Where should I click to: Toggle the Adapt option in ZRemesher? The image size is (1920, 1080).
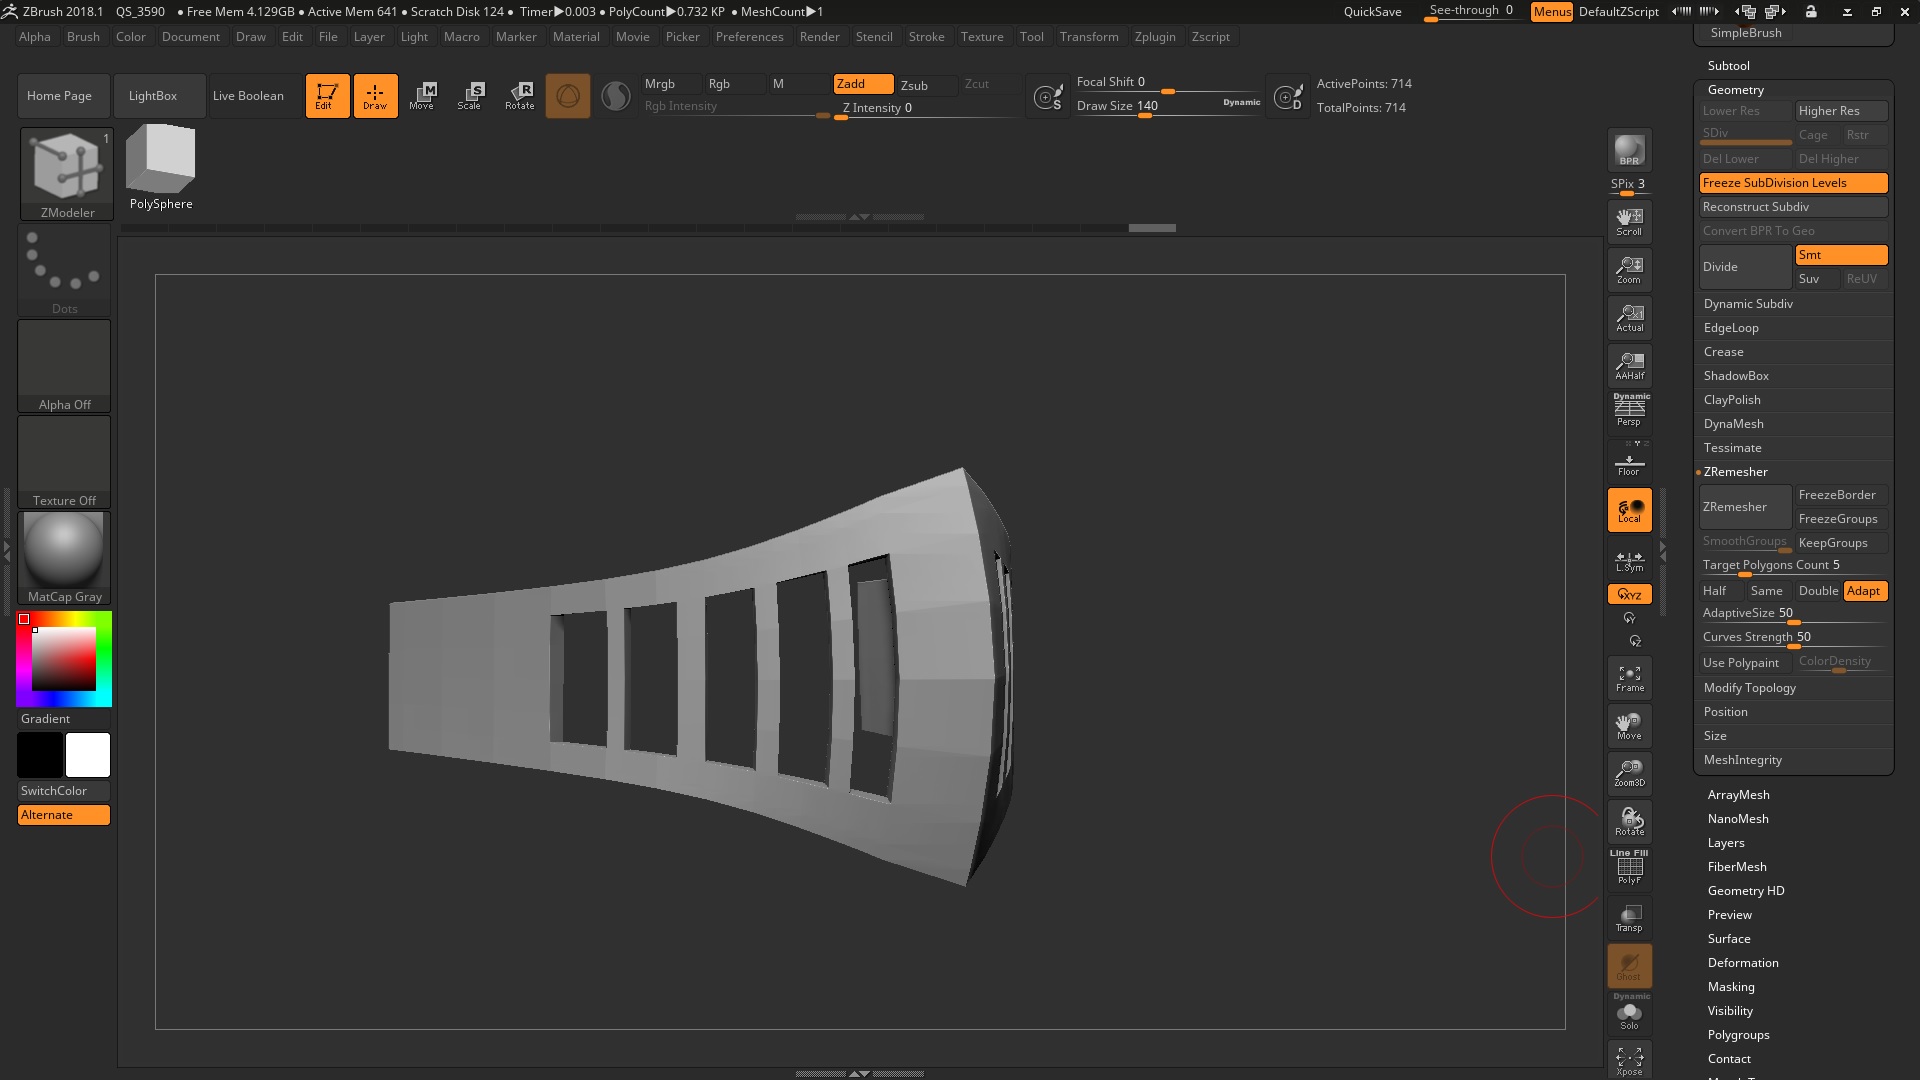[x=1865, y=591]
